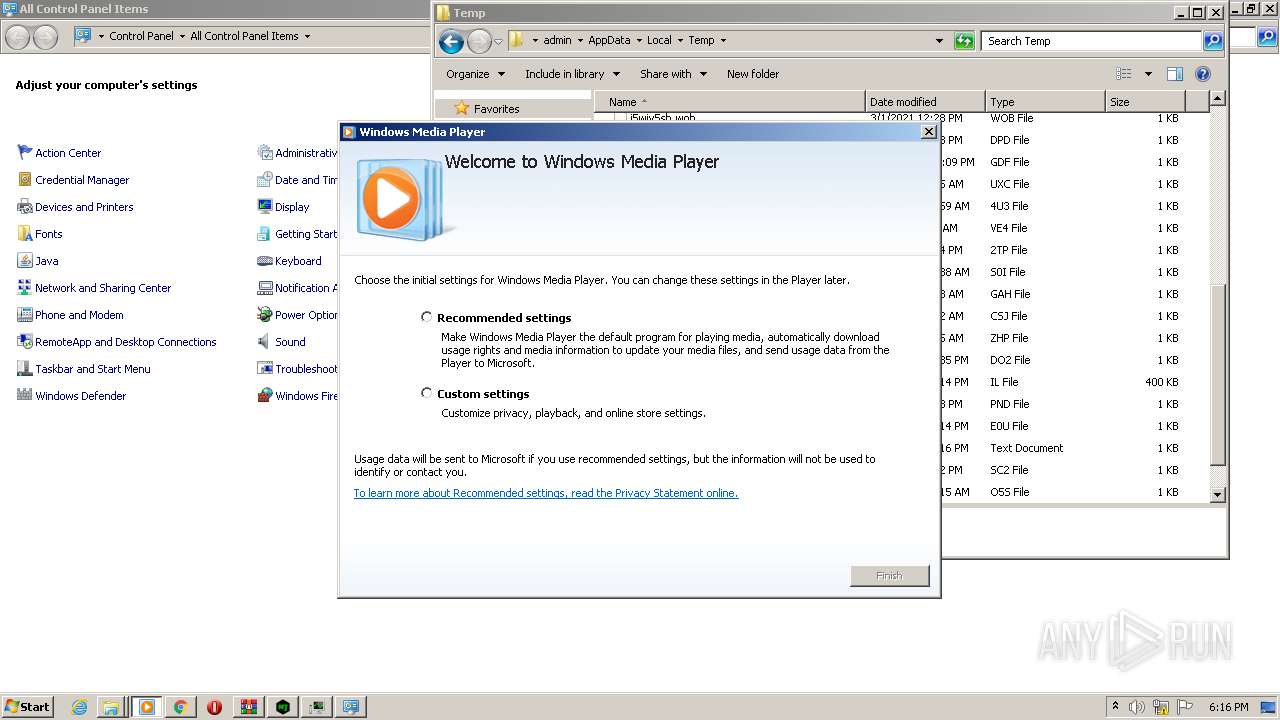
Task: Click the volume icon in system tray
Action: pyautogui.click(x=1137, y=707)
